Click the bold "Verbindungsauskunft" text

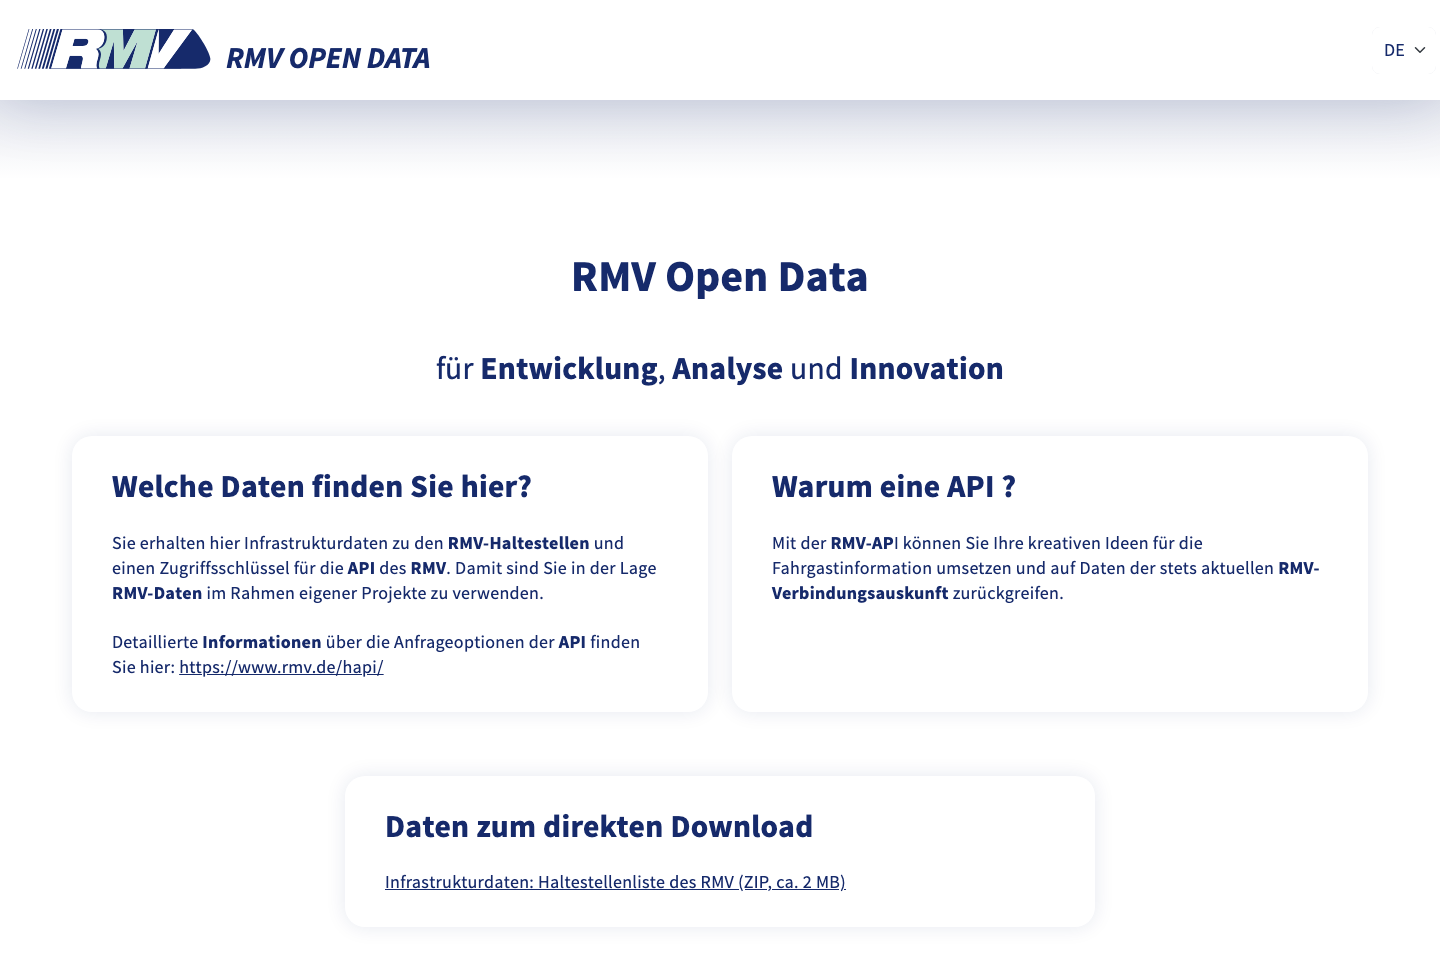(x=860, y=593)
